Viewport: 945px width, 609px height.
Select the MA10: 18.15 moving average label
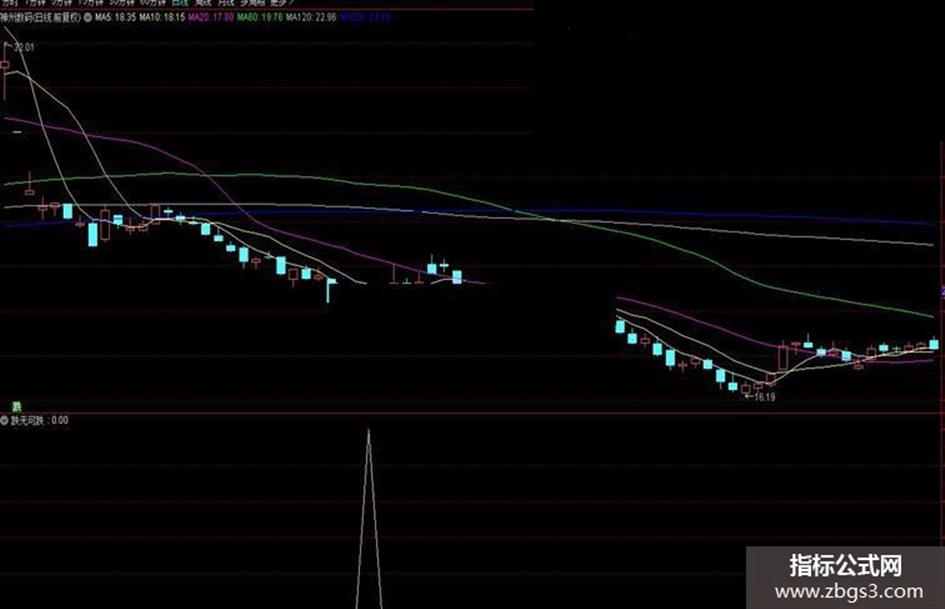[162, 17]
